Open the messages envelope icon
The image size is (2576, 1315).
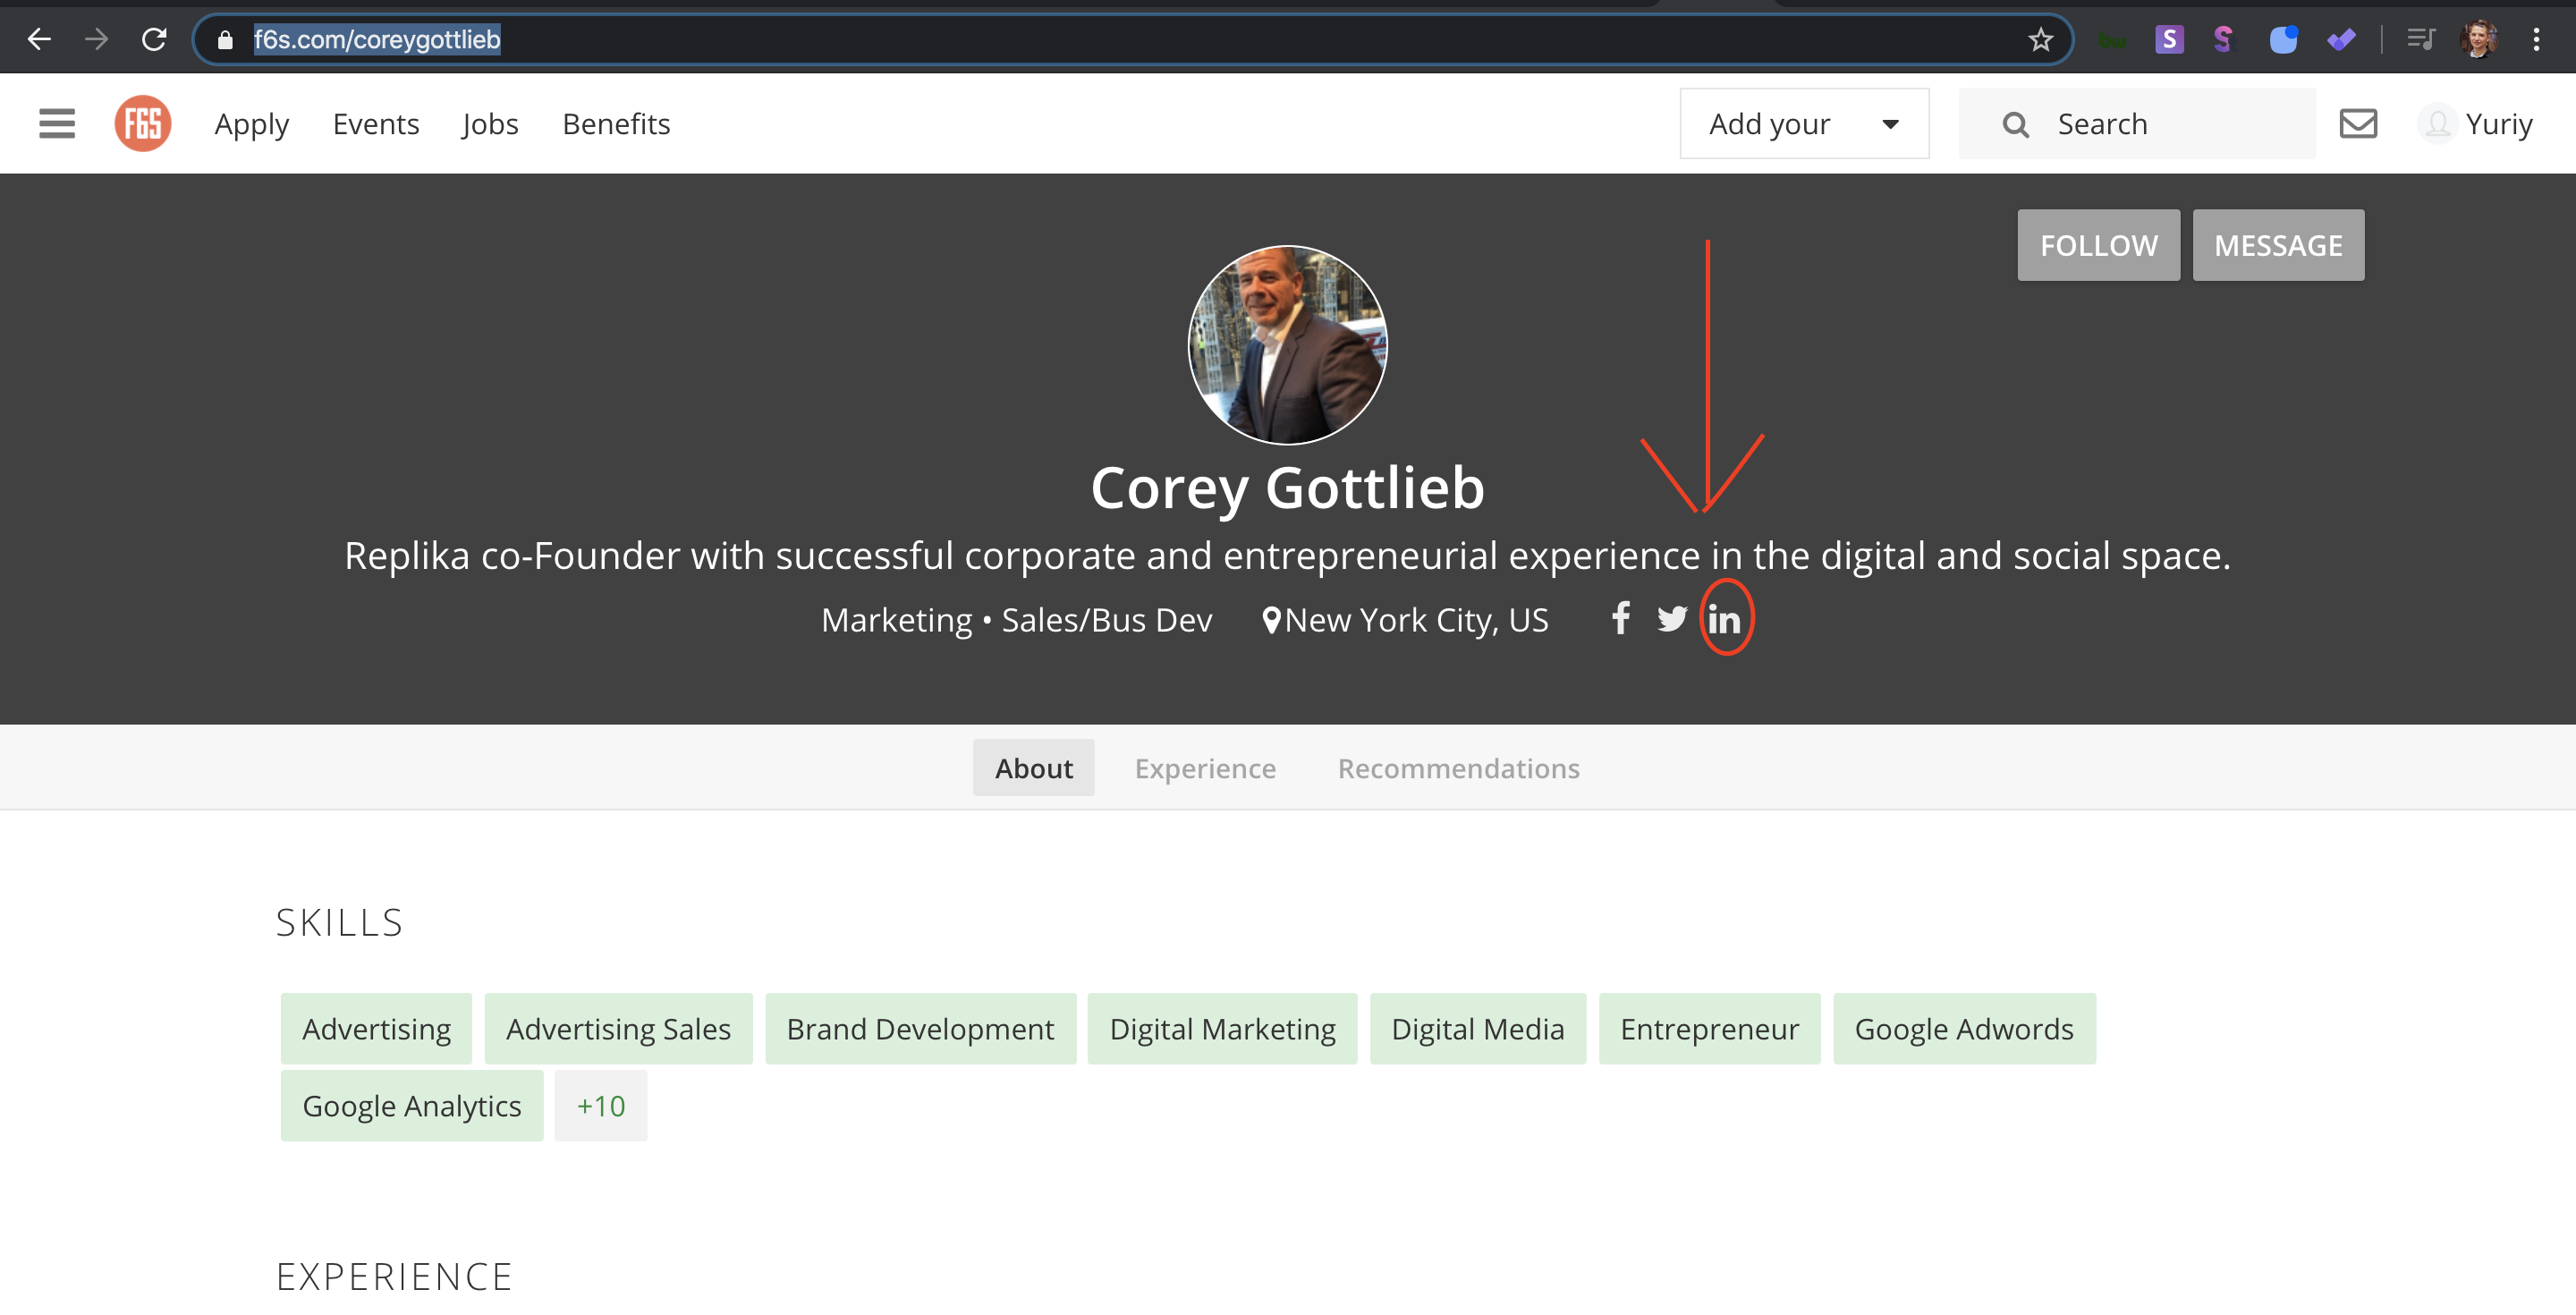coord(2357,124)
